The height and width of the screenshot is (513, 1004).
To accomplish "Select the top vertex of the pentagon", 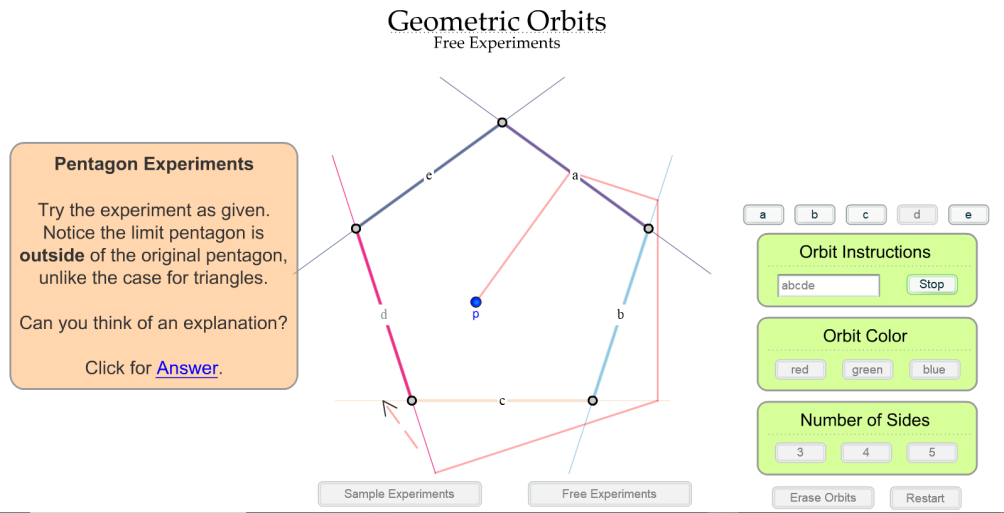I will pos(502,122).
